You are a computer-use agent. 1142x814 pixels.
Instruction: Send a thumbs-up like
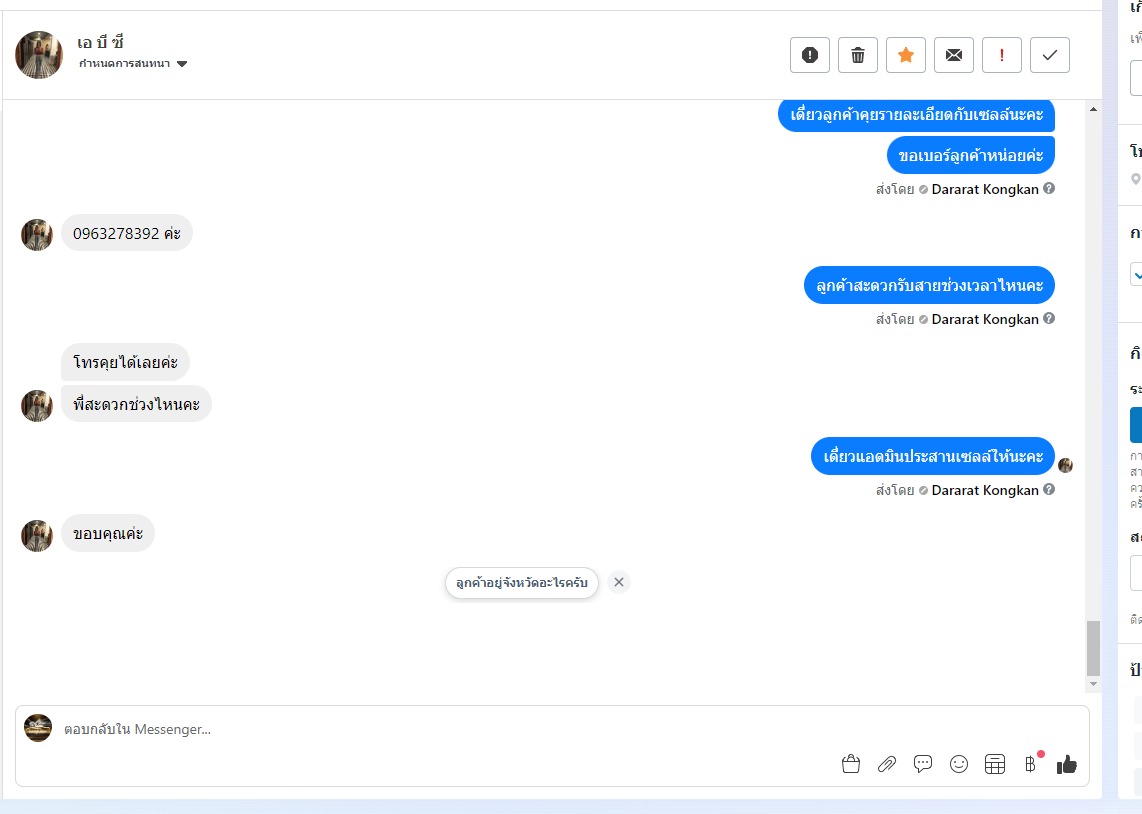(1066, 764)
